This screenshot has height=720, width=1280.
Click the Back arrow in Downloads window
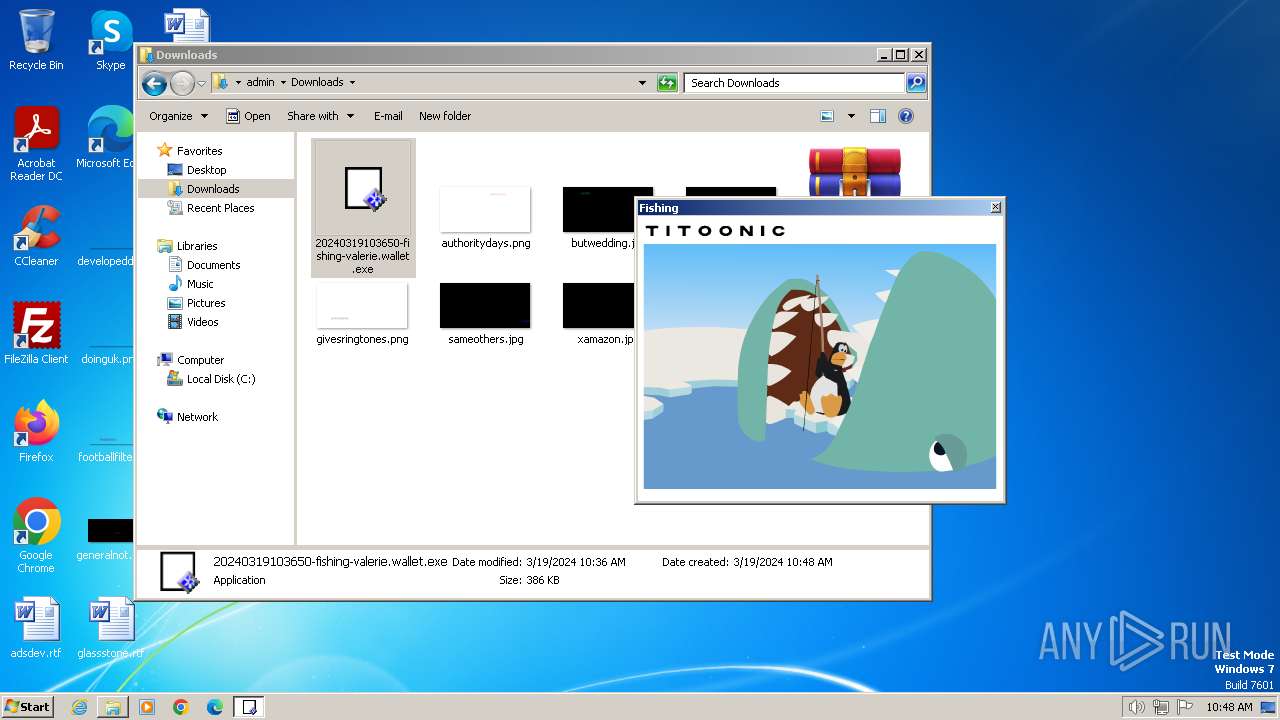(154, 83)
